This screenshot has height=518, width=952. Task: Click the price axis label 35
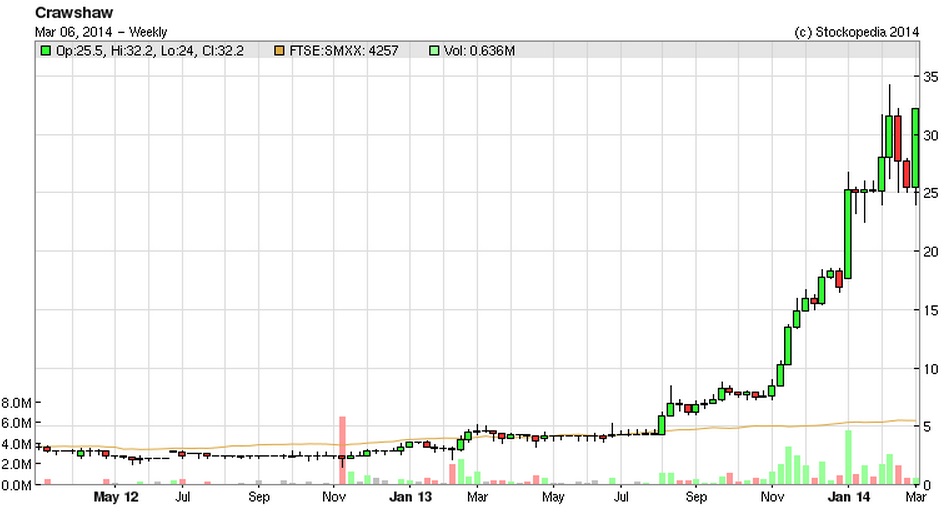pyautogui.click(x=930, y=77)
